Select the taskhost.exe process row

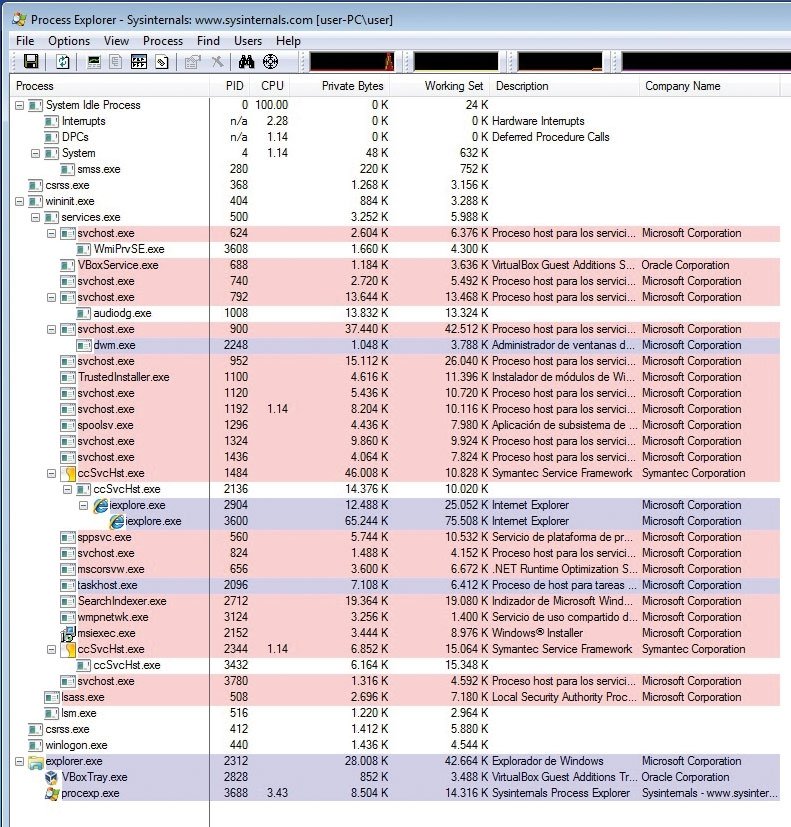pos(395,585)
